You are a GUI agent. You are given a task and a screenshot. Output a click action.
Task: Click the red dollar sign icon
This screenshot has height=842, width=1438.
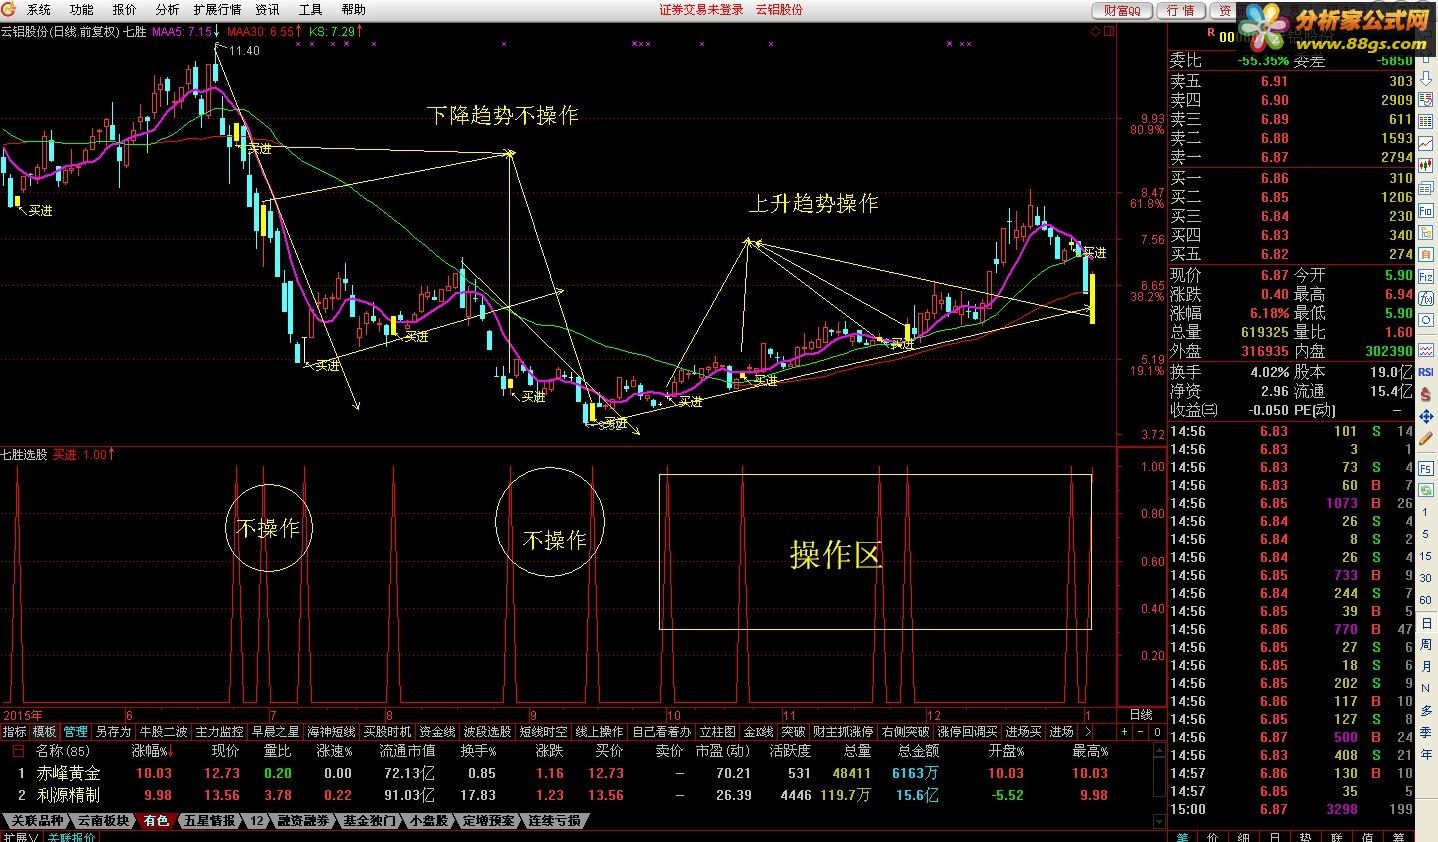point(1425,393)
